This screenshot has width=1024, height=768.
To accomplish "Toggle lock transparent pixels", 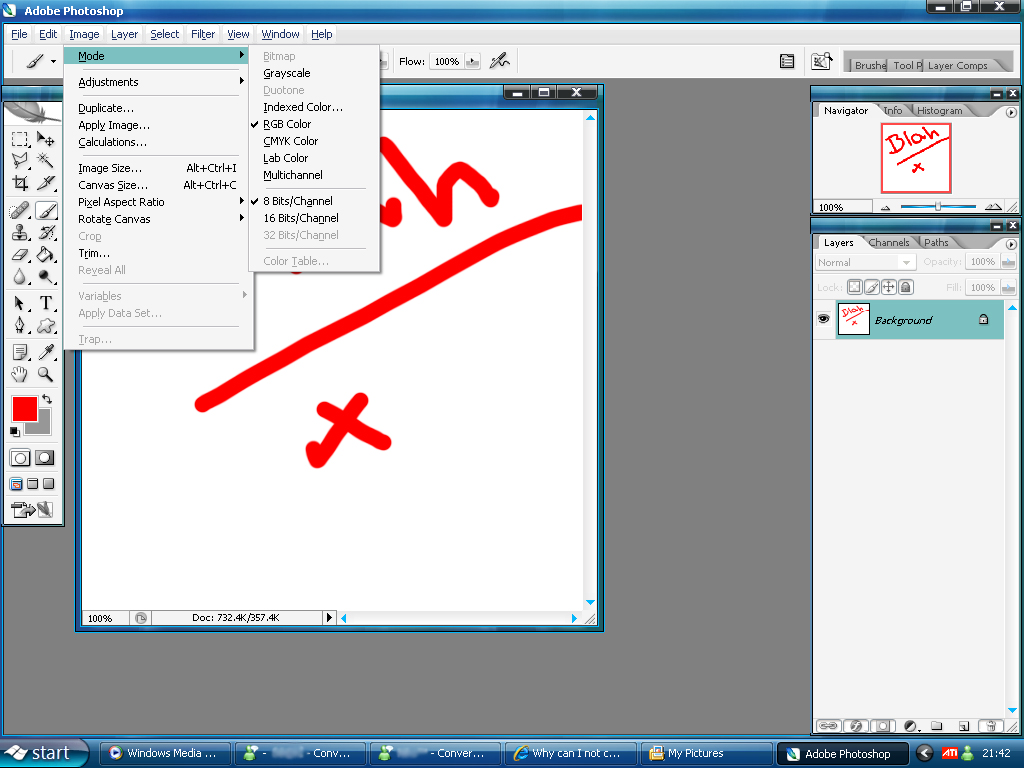I will (854, 287).
